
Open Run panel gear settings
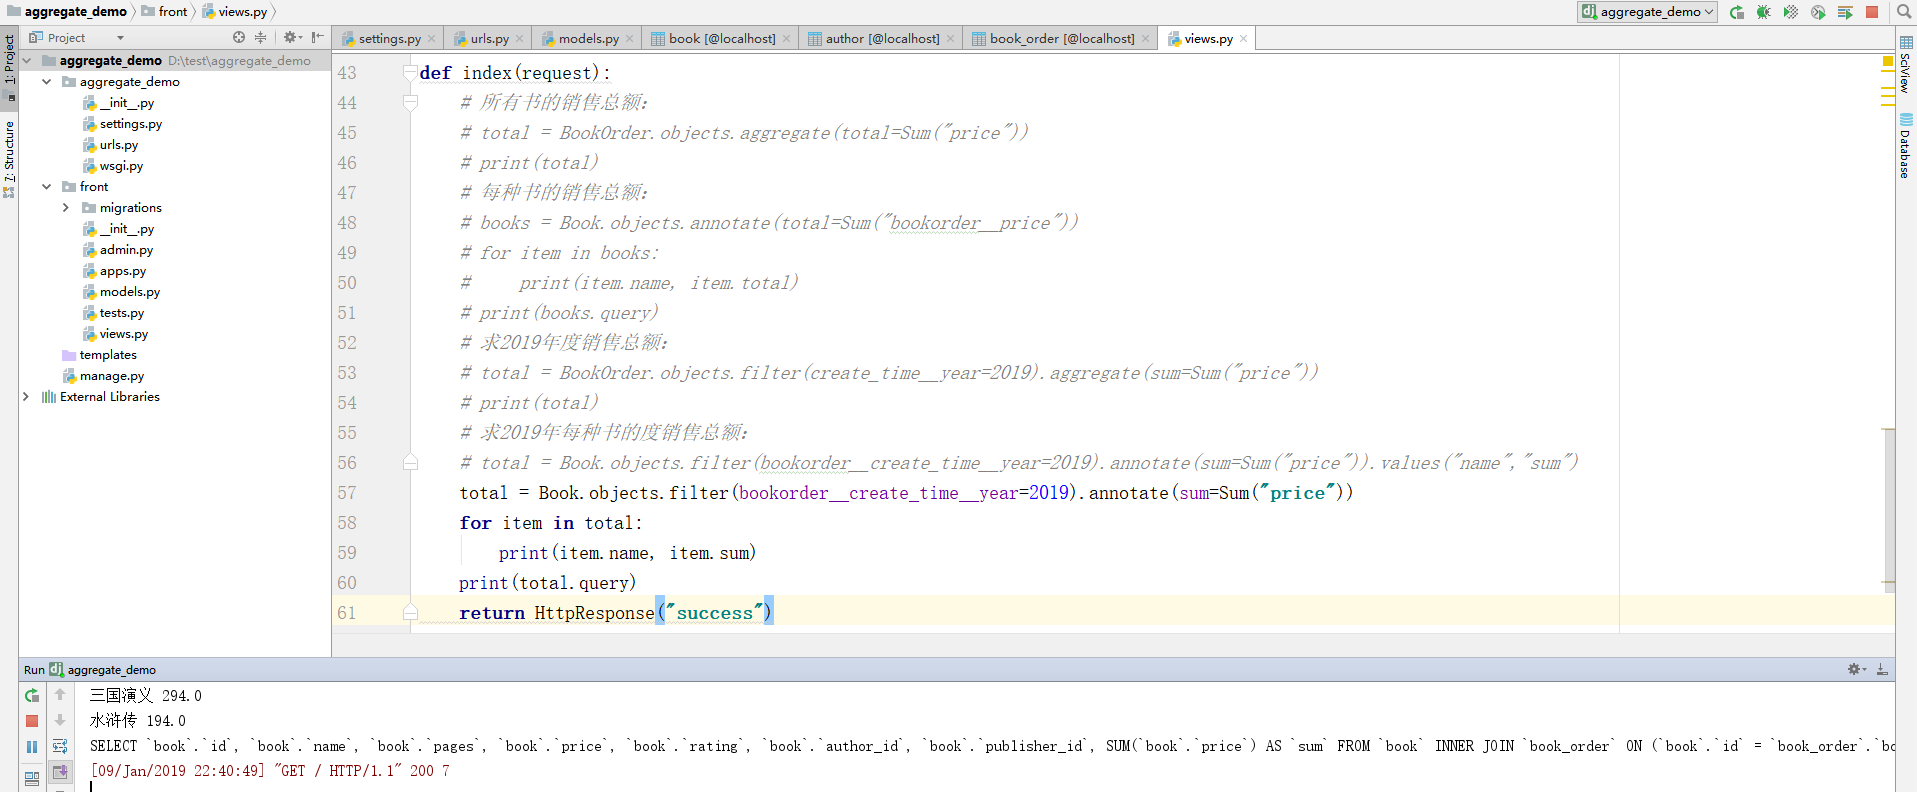(x=1857, y=669)
